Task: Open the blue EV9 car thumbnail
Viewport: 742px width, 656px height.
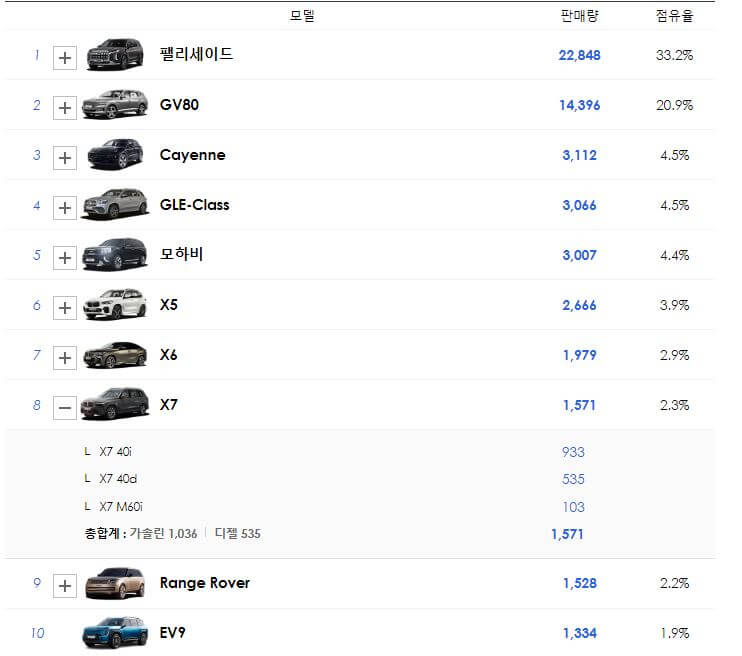Action: (115, 633)
